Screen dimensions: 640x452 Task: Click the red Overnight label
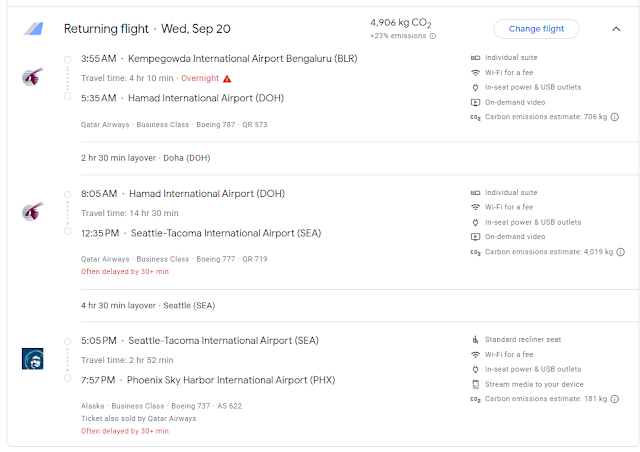(x=200, y=78)
